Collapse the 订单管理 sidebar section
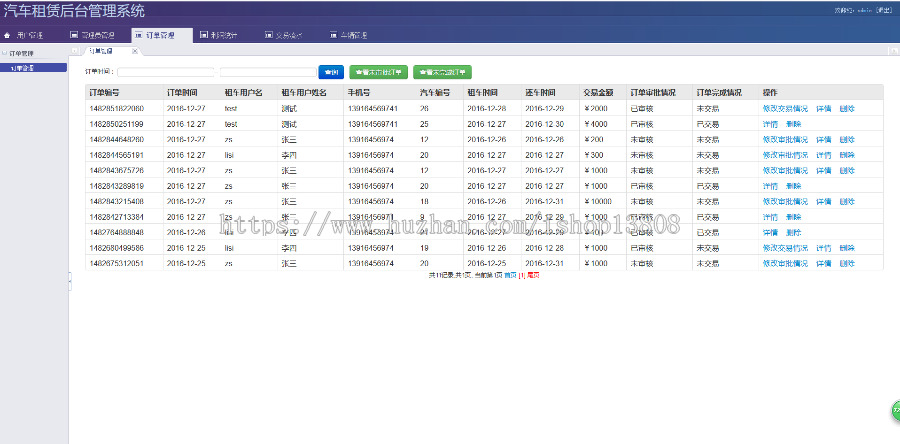The image size is (900, 444). pos(5,53)
